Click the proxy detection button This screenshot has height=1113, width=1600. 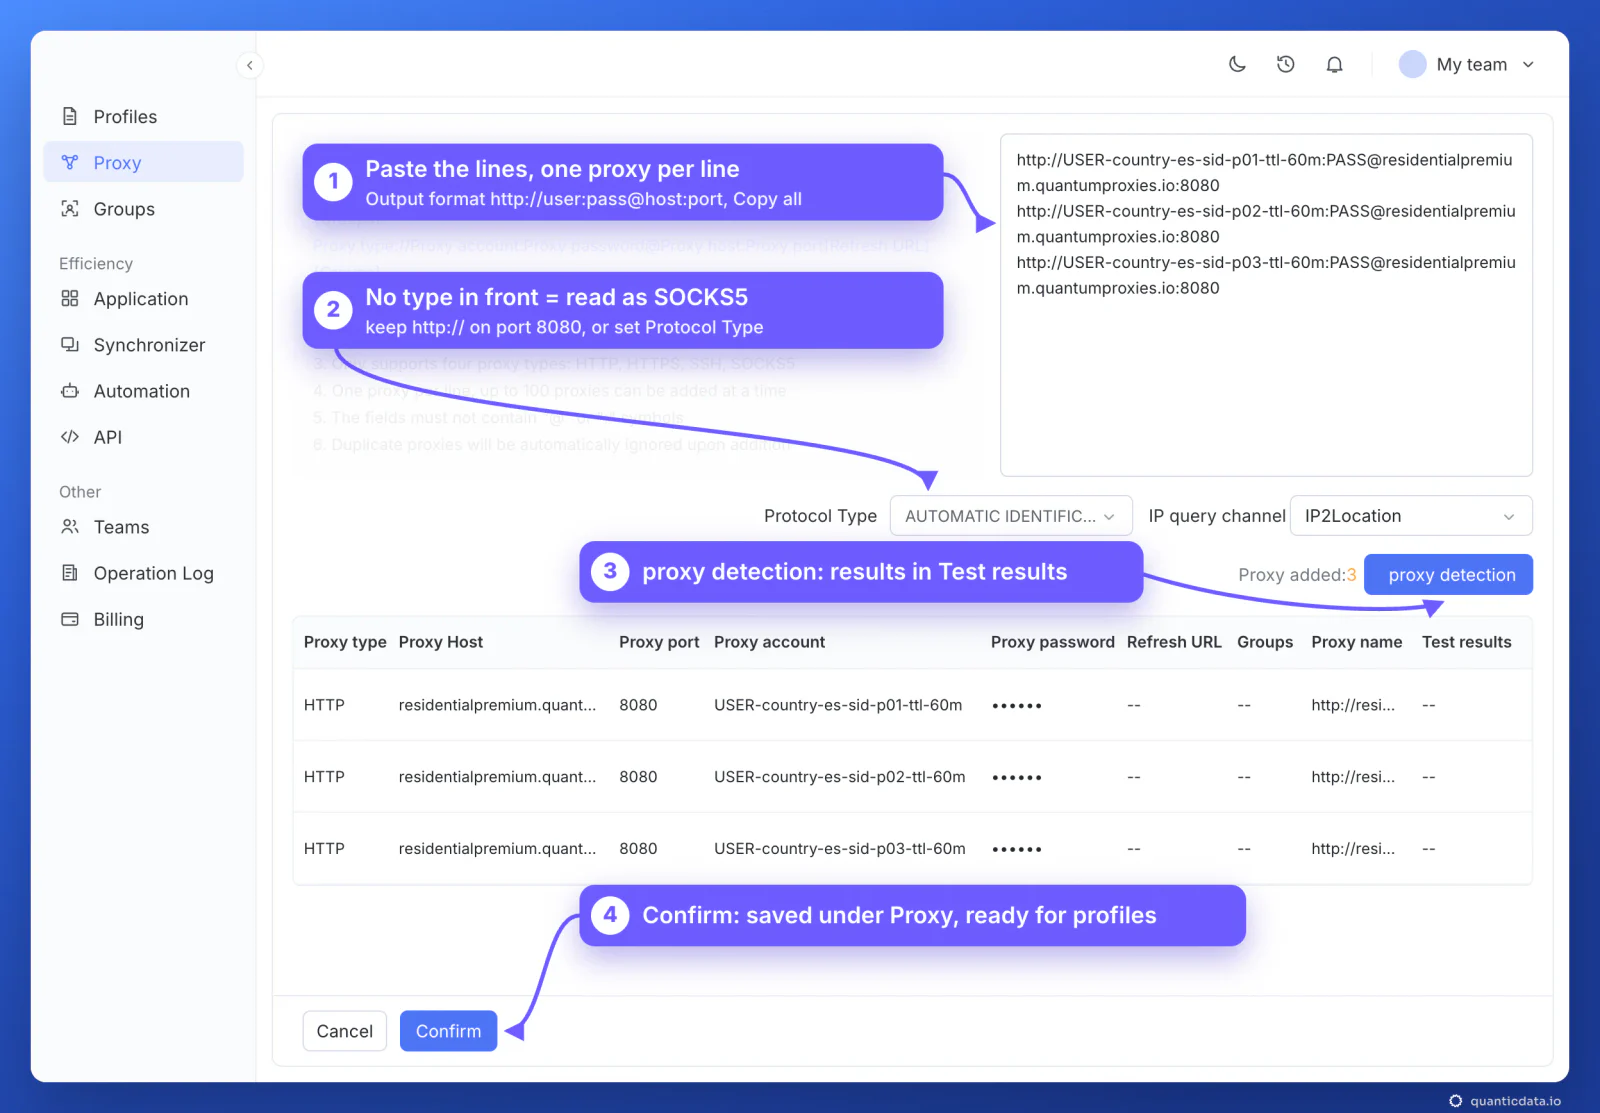pos(1448,574)
